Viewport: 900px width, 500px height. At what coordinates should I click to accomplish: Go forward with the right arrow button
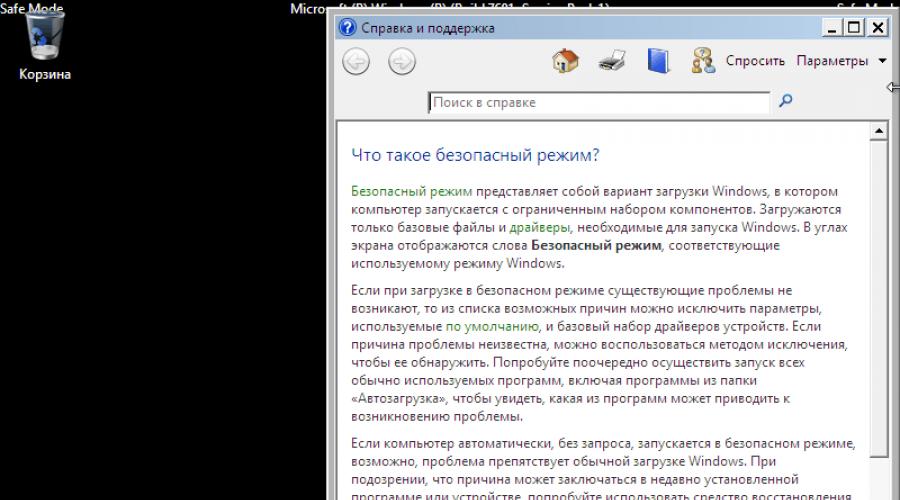pos(402,61)
